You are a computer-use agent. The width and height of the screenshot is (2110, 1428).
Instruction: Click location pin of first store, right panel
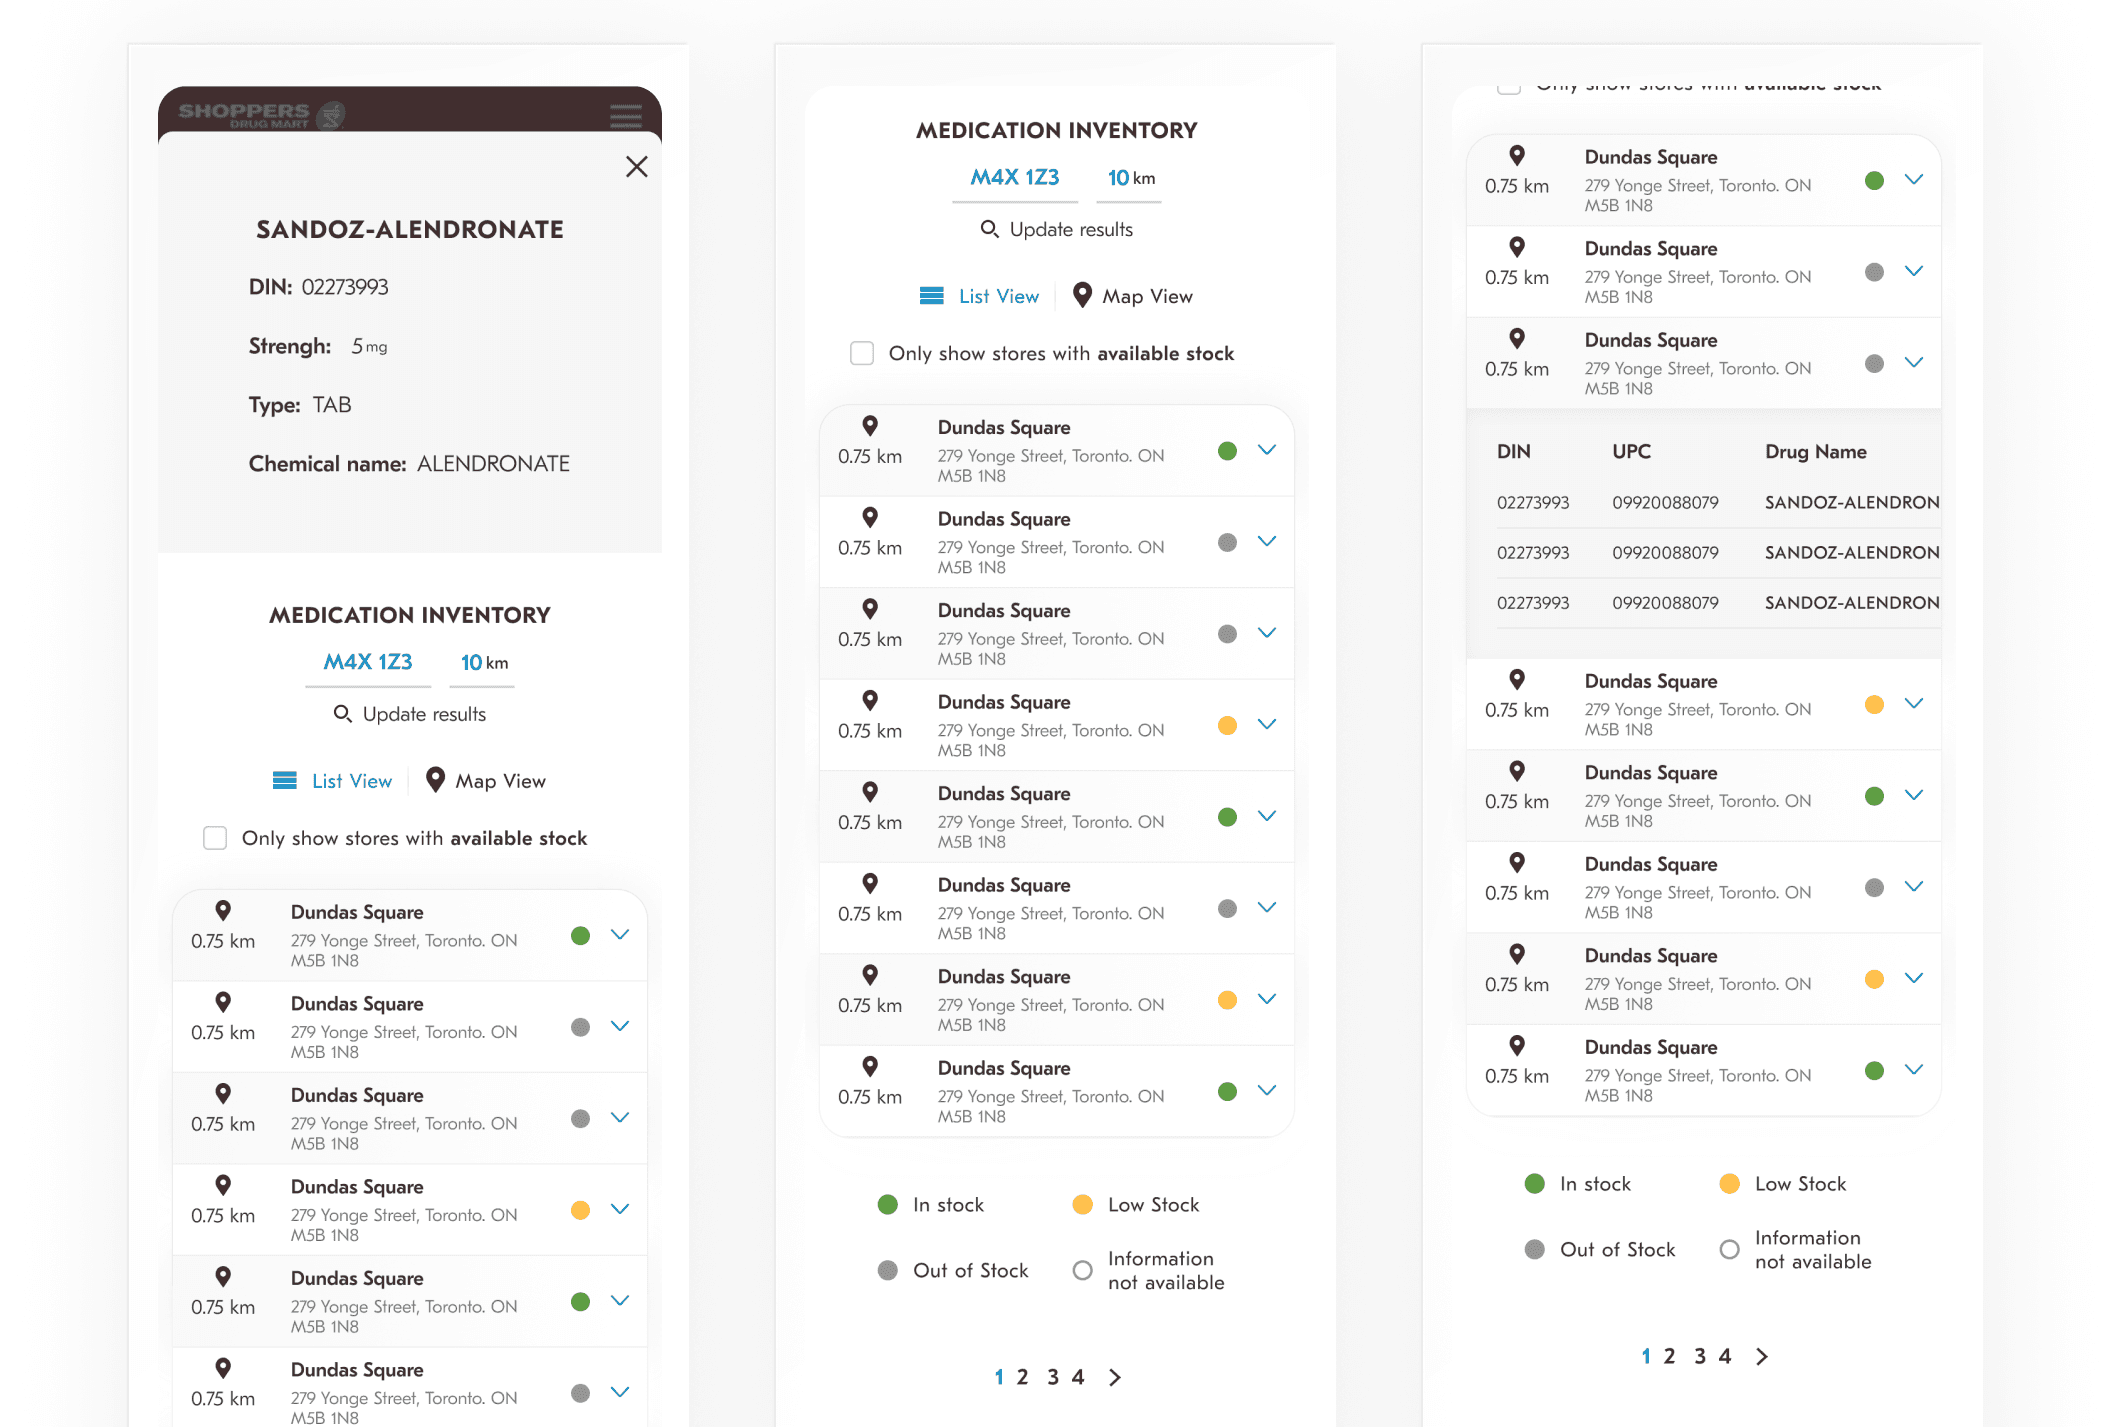[x=1517, y=155]
